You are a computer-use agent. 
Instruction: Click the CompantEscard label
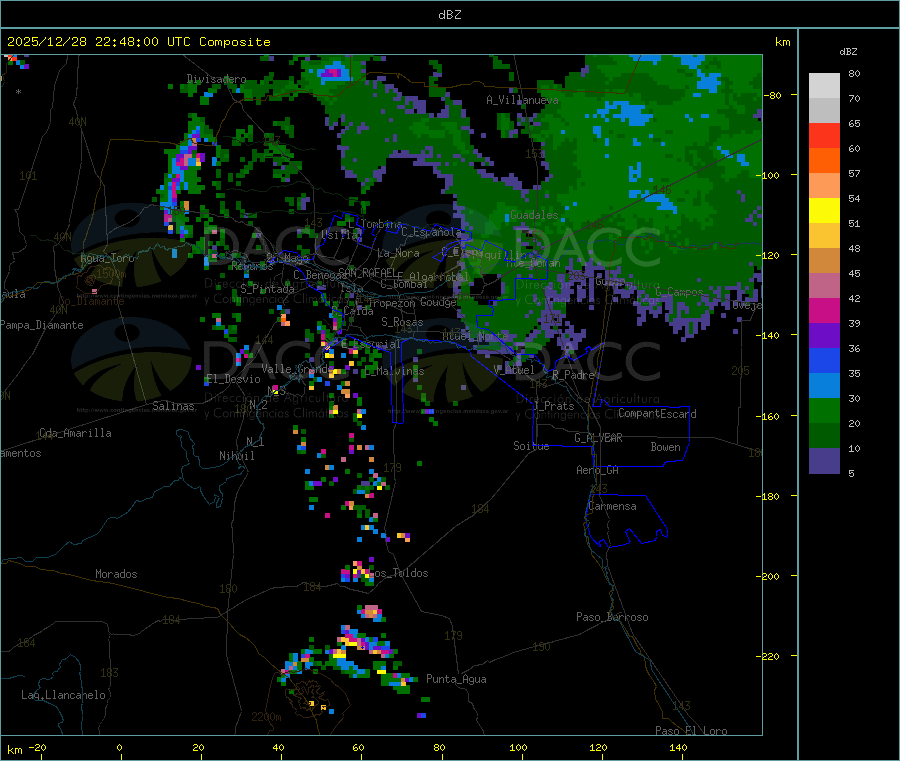657,414
